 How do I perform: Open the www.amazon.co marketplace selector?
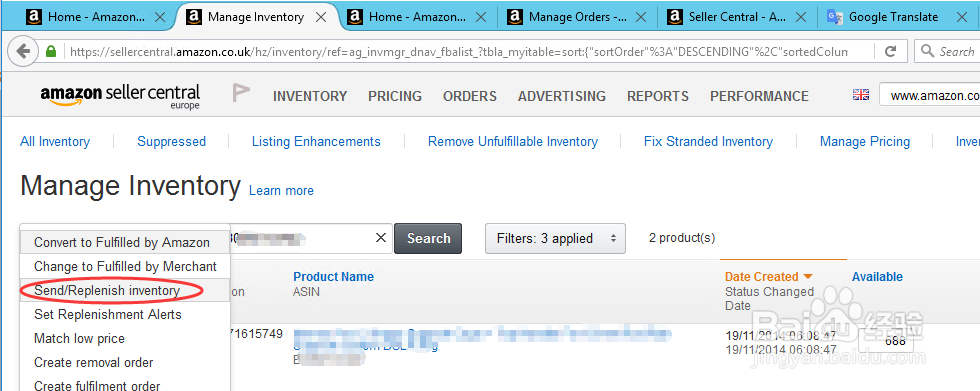[930, 96]
